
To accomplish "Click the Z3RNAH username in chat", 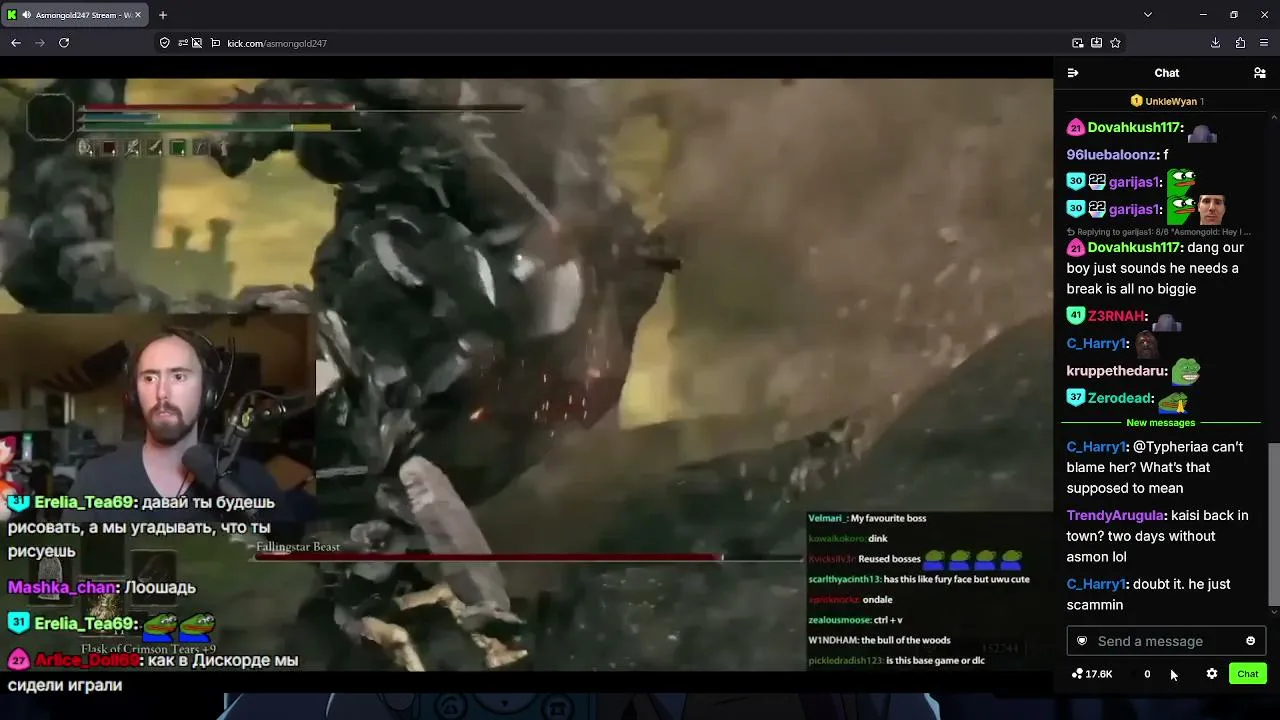I will (1116, 316).
